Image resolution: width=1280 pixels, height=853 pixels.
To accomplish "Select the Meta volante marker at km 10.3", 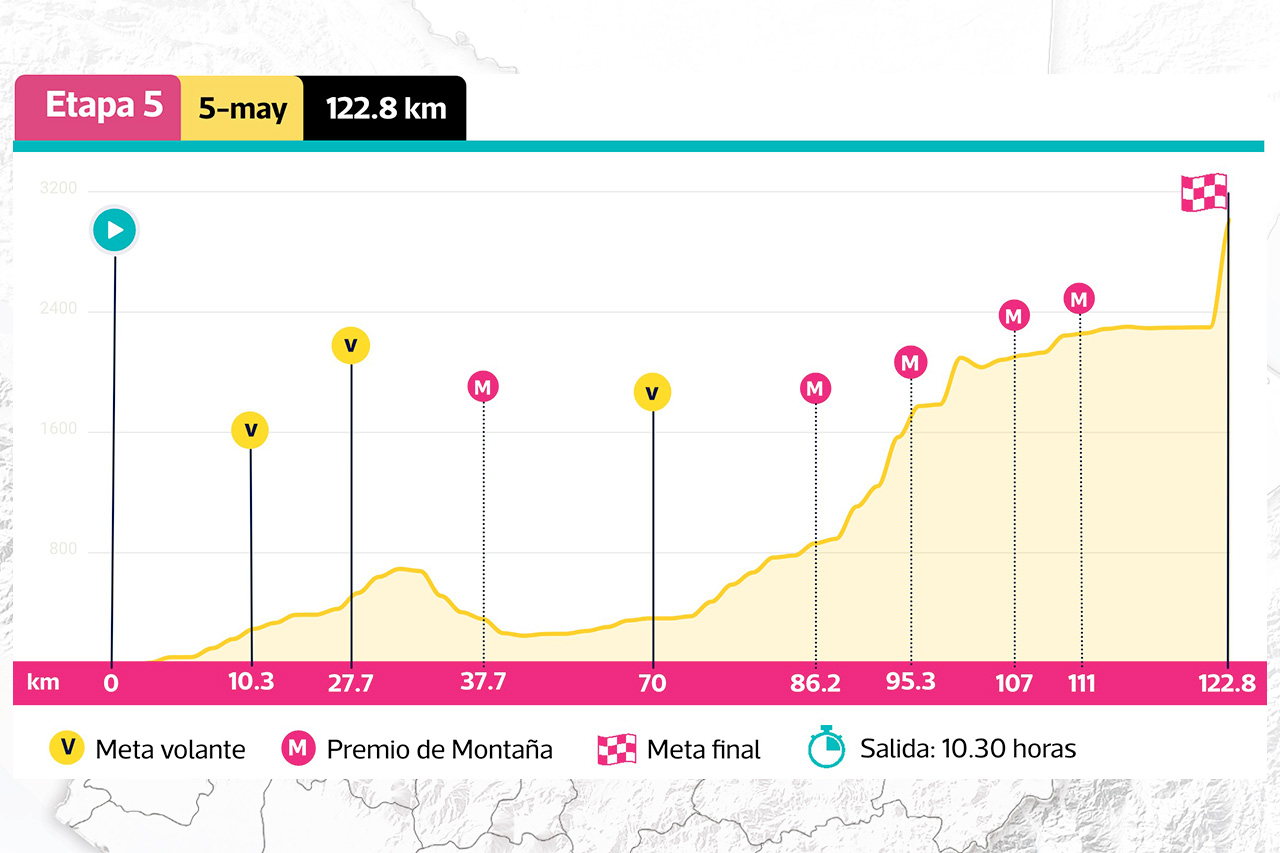I will (250, 430).
